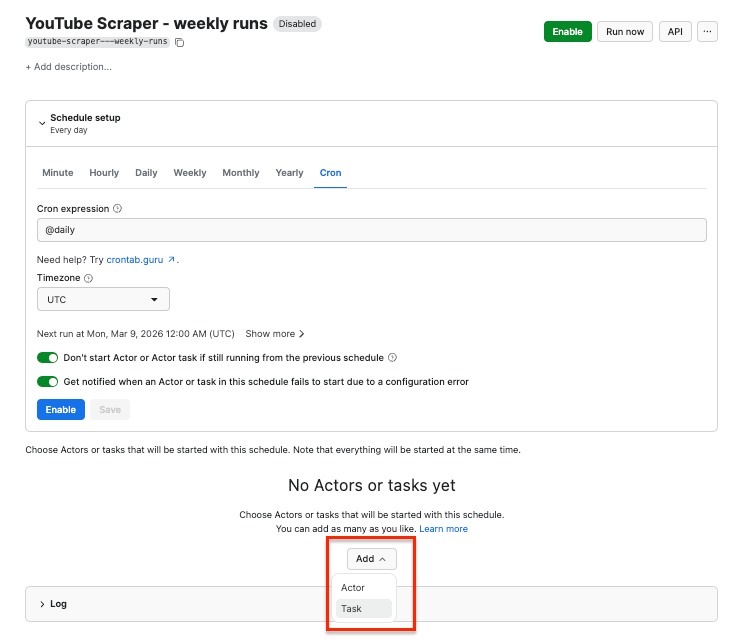Viewport: 741px width, 643px height.
Task: Close the Add dropdown menu
Action: 371,559
